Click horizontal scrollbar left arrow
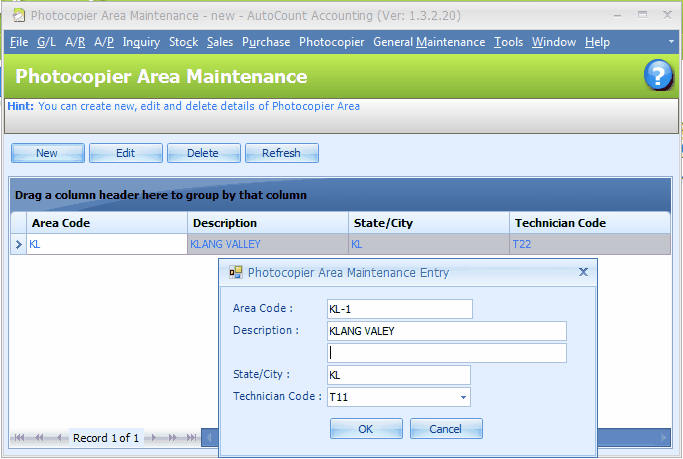The image size is (683, 459). [209, 438]
